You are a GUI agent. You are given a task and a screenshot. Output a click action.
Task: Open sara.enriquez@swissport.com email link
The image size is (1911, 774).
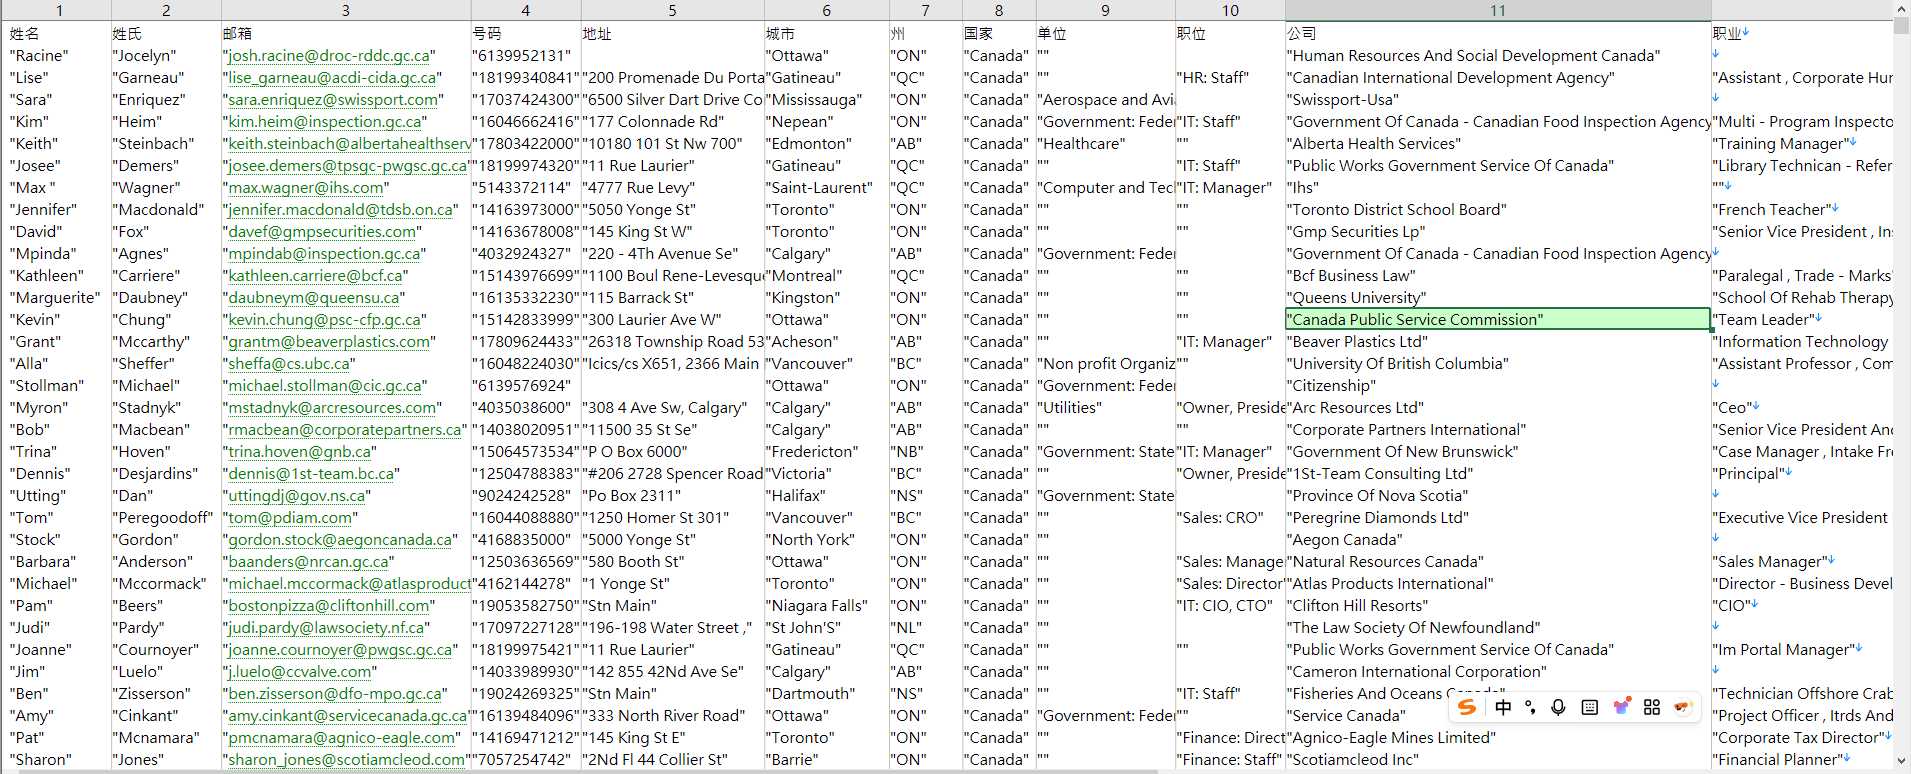point(333,100)
